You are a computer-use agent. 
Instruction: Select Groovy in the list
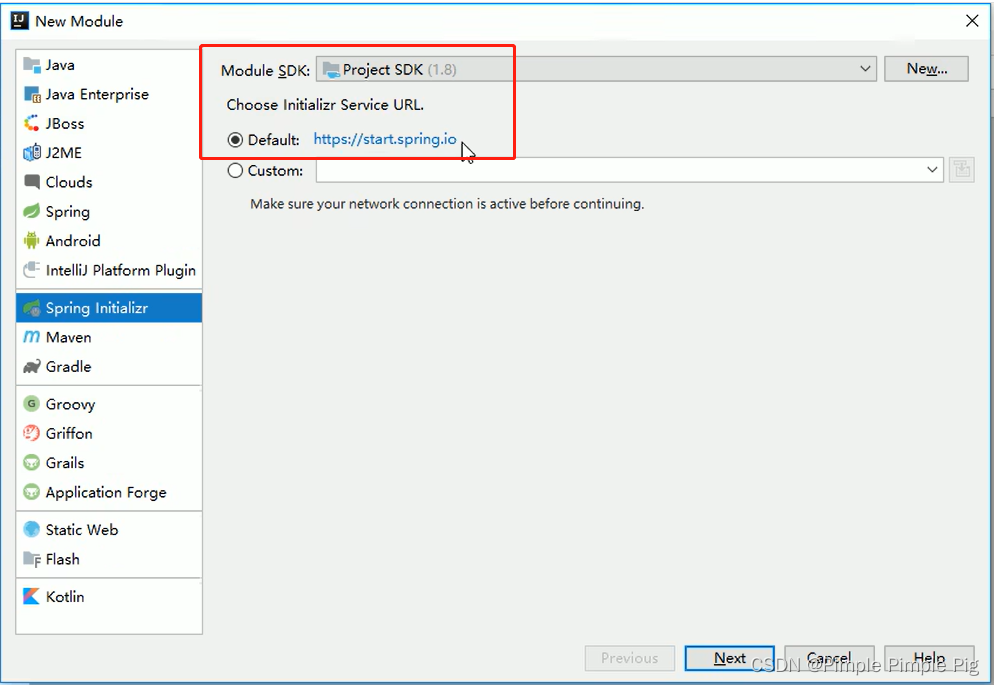pos(109,404)
